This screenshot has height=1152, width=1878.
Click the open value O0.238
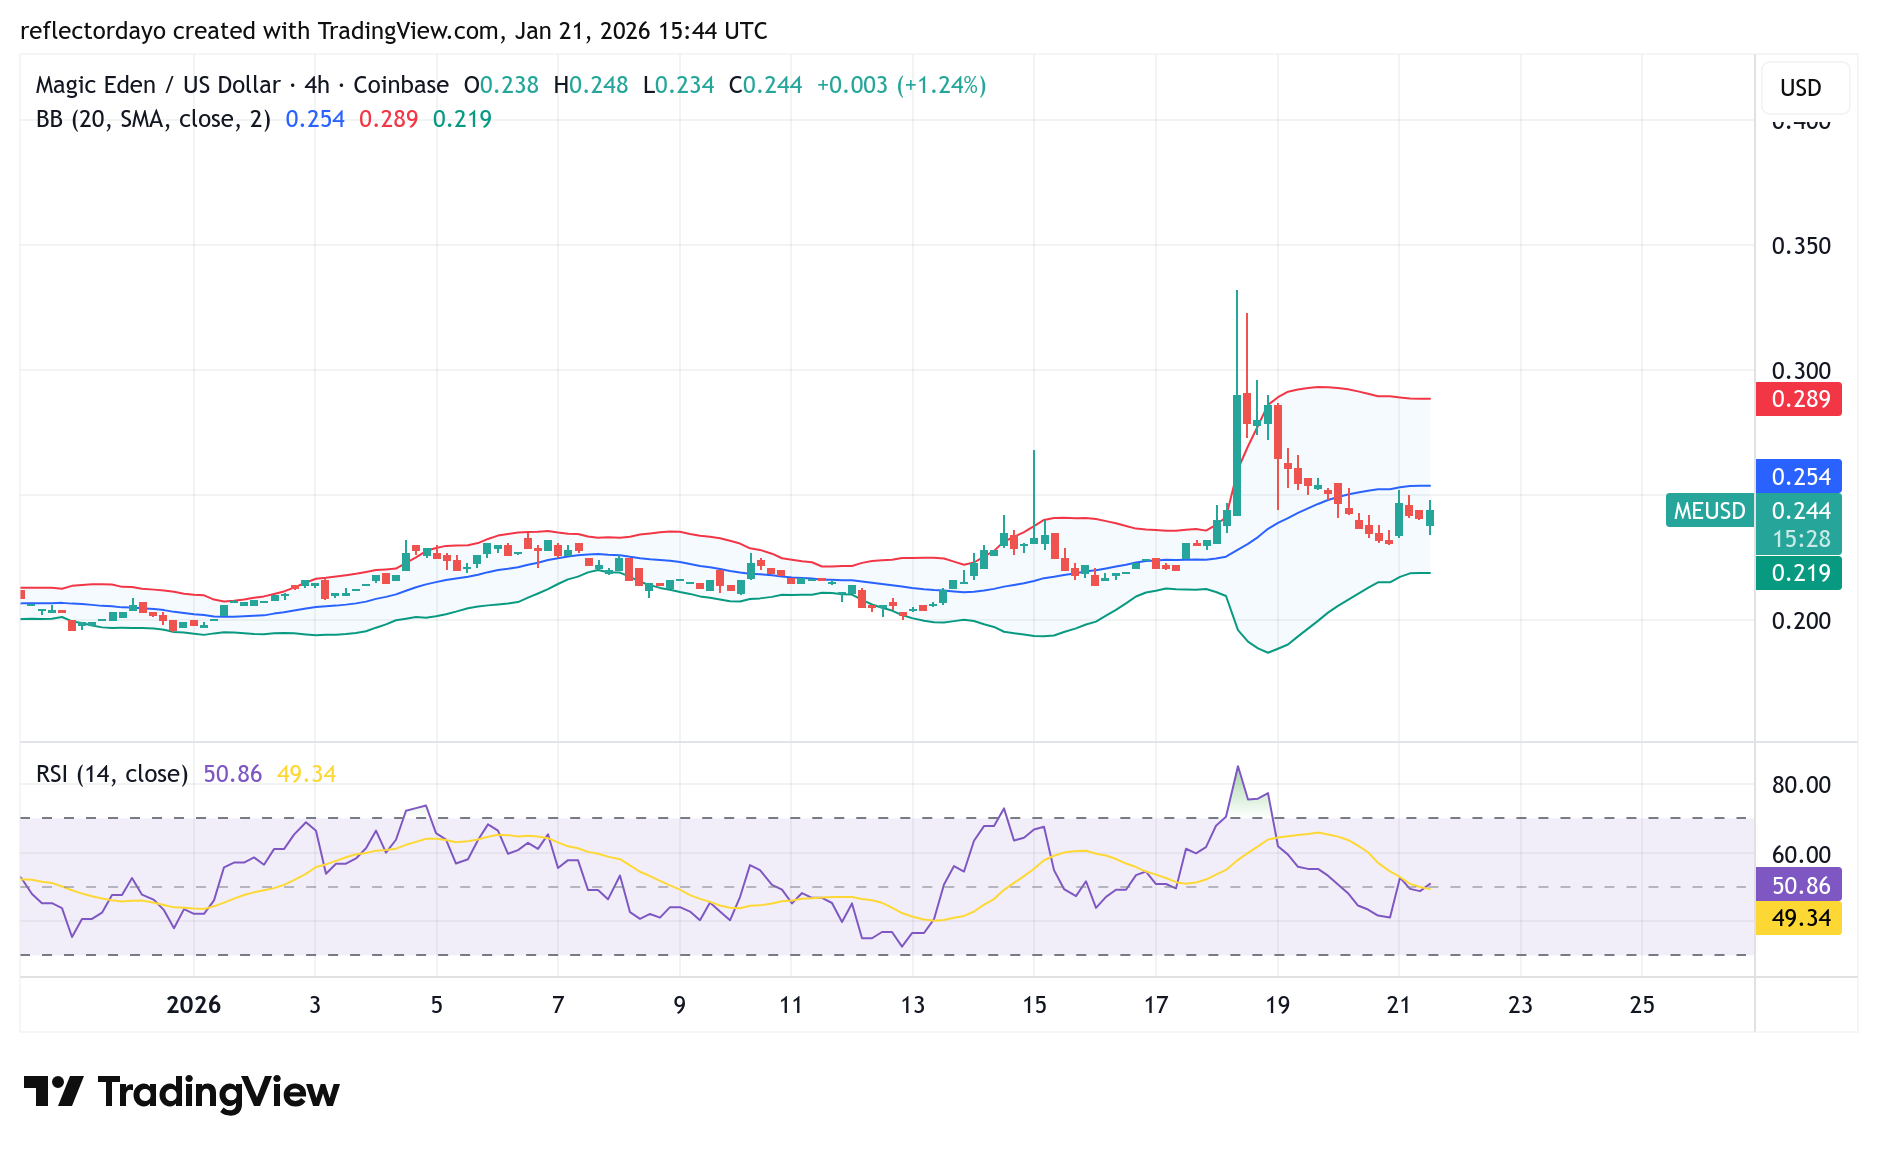501,85
